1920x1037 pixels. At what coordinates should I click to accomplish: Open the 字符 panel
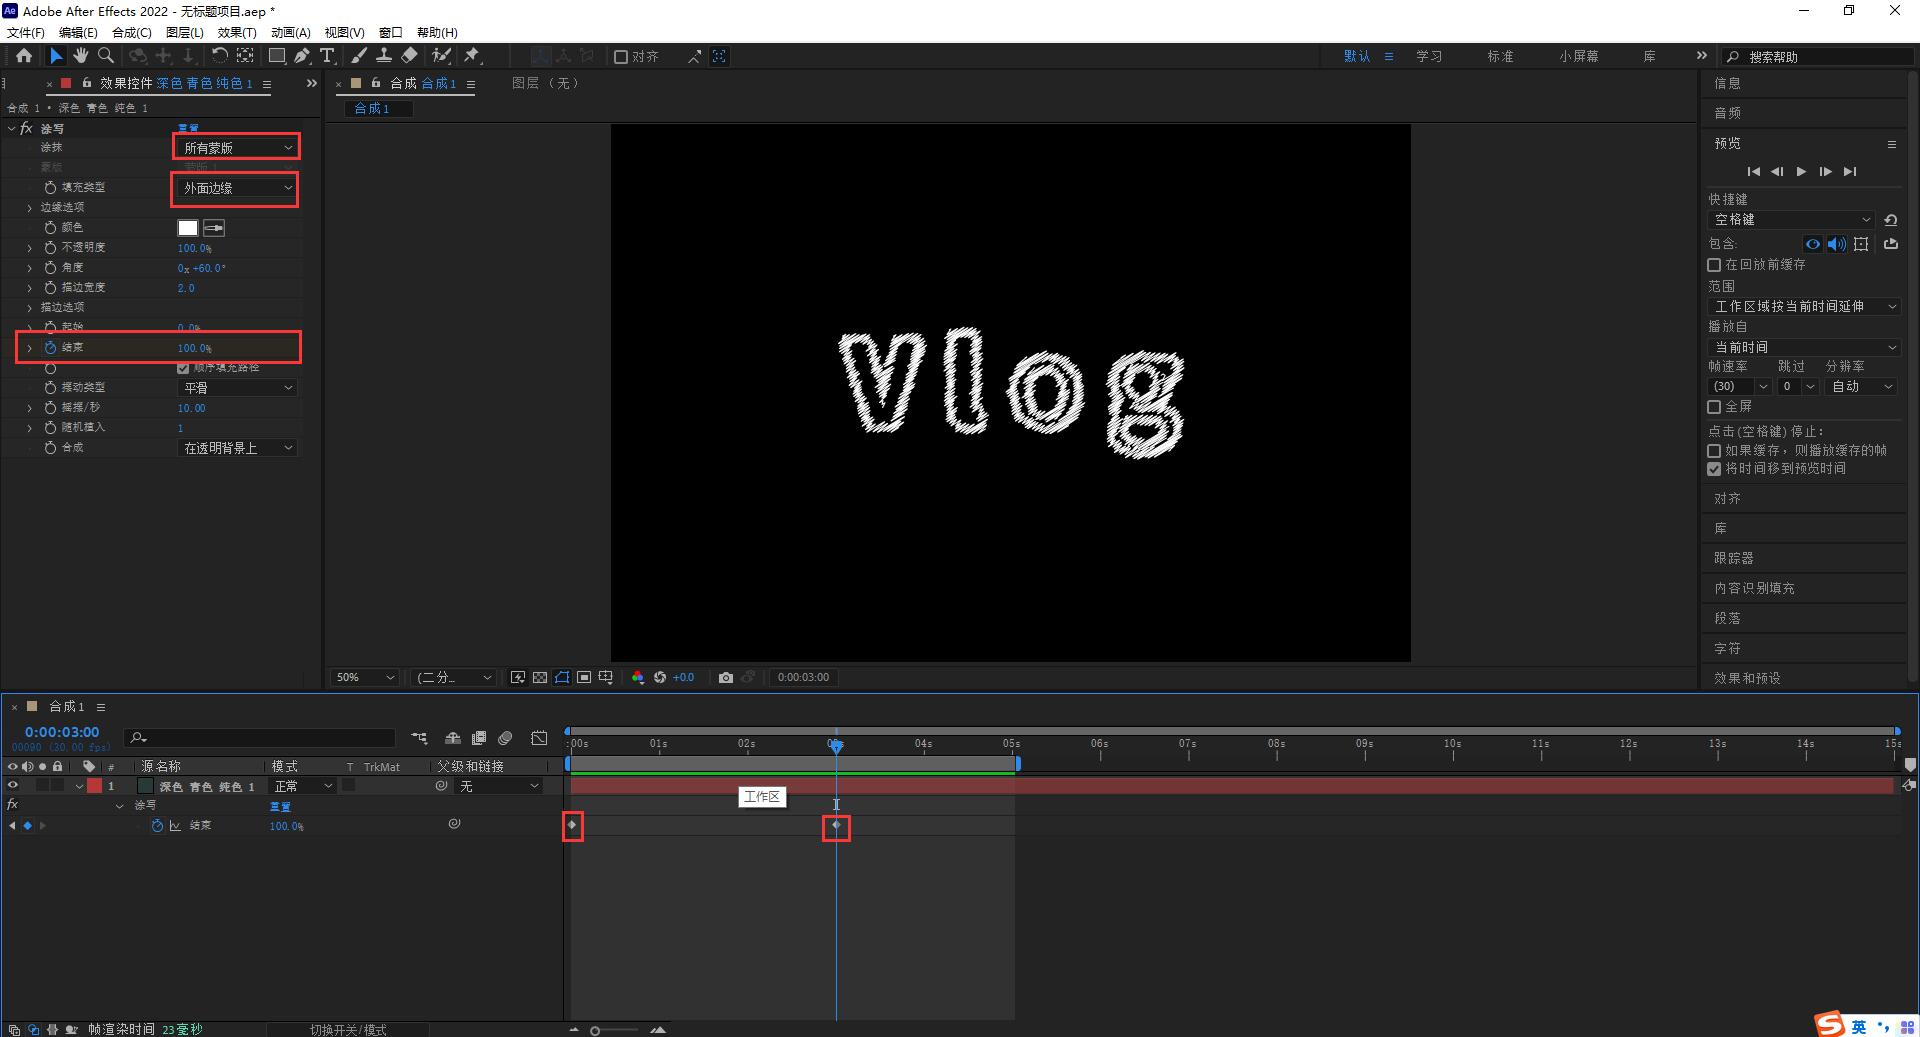pos(1727,648)
